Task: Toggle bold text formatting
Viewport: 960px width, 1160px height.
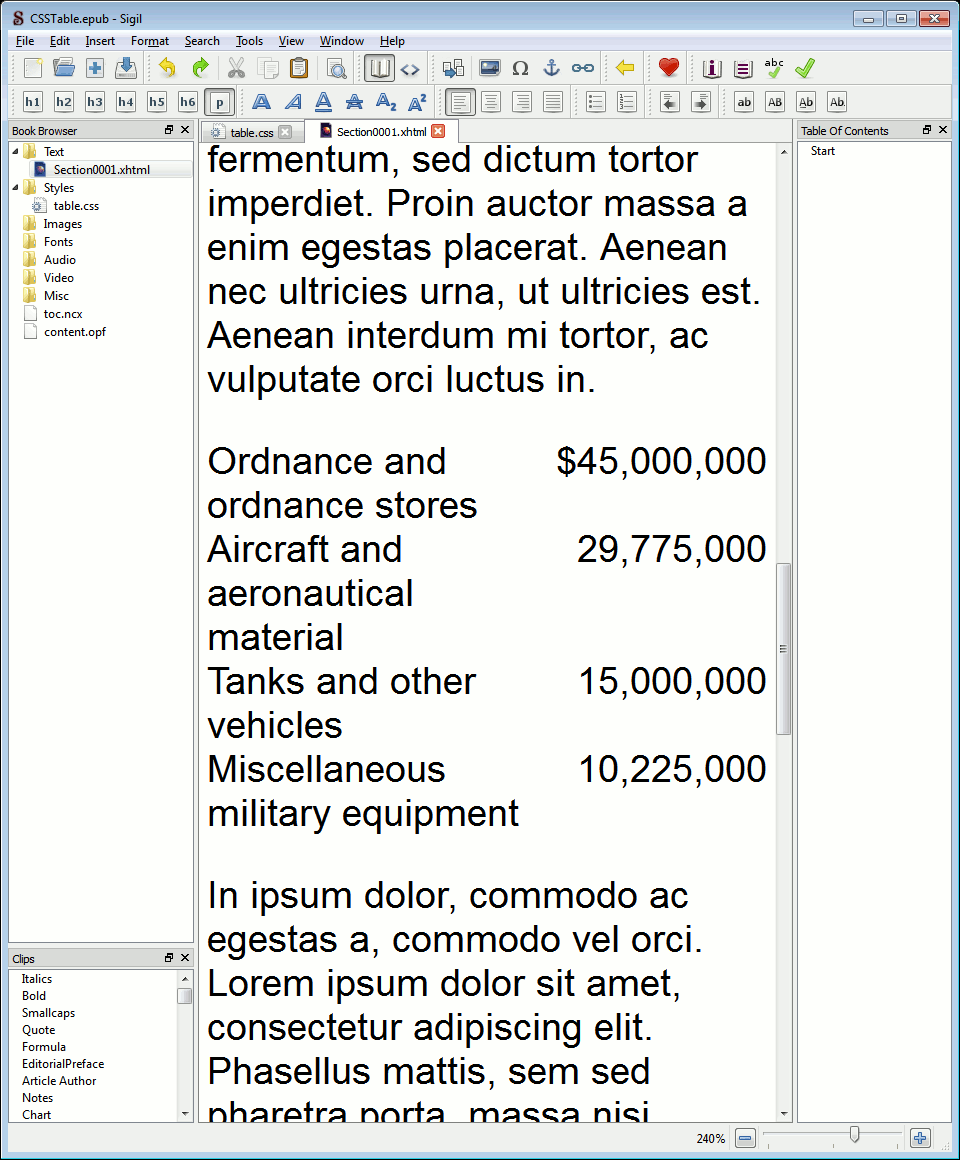Action: tap(261, 102)
